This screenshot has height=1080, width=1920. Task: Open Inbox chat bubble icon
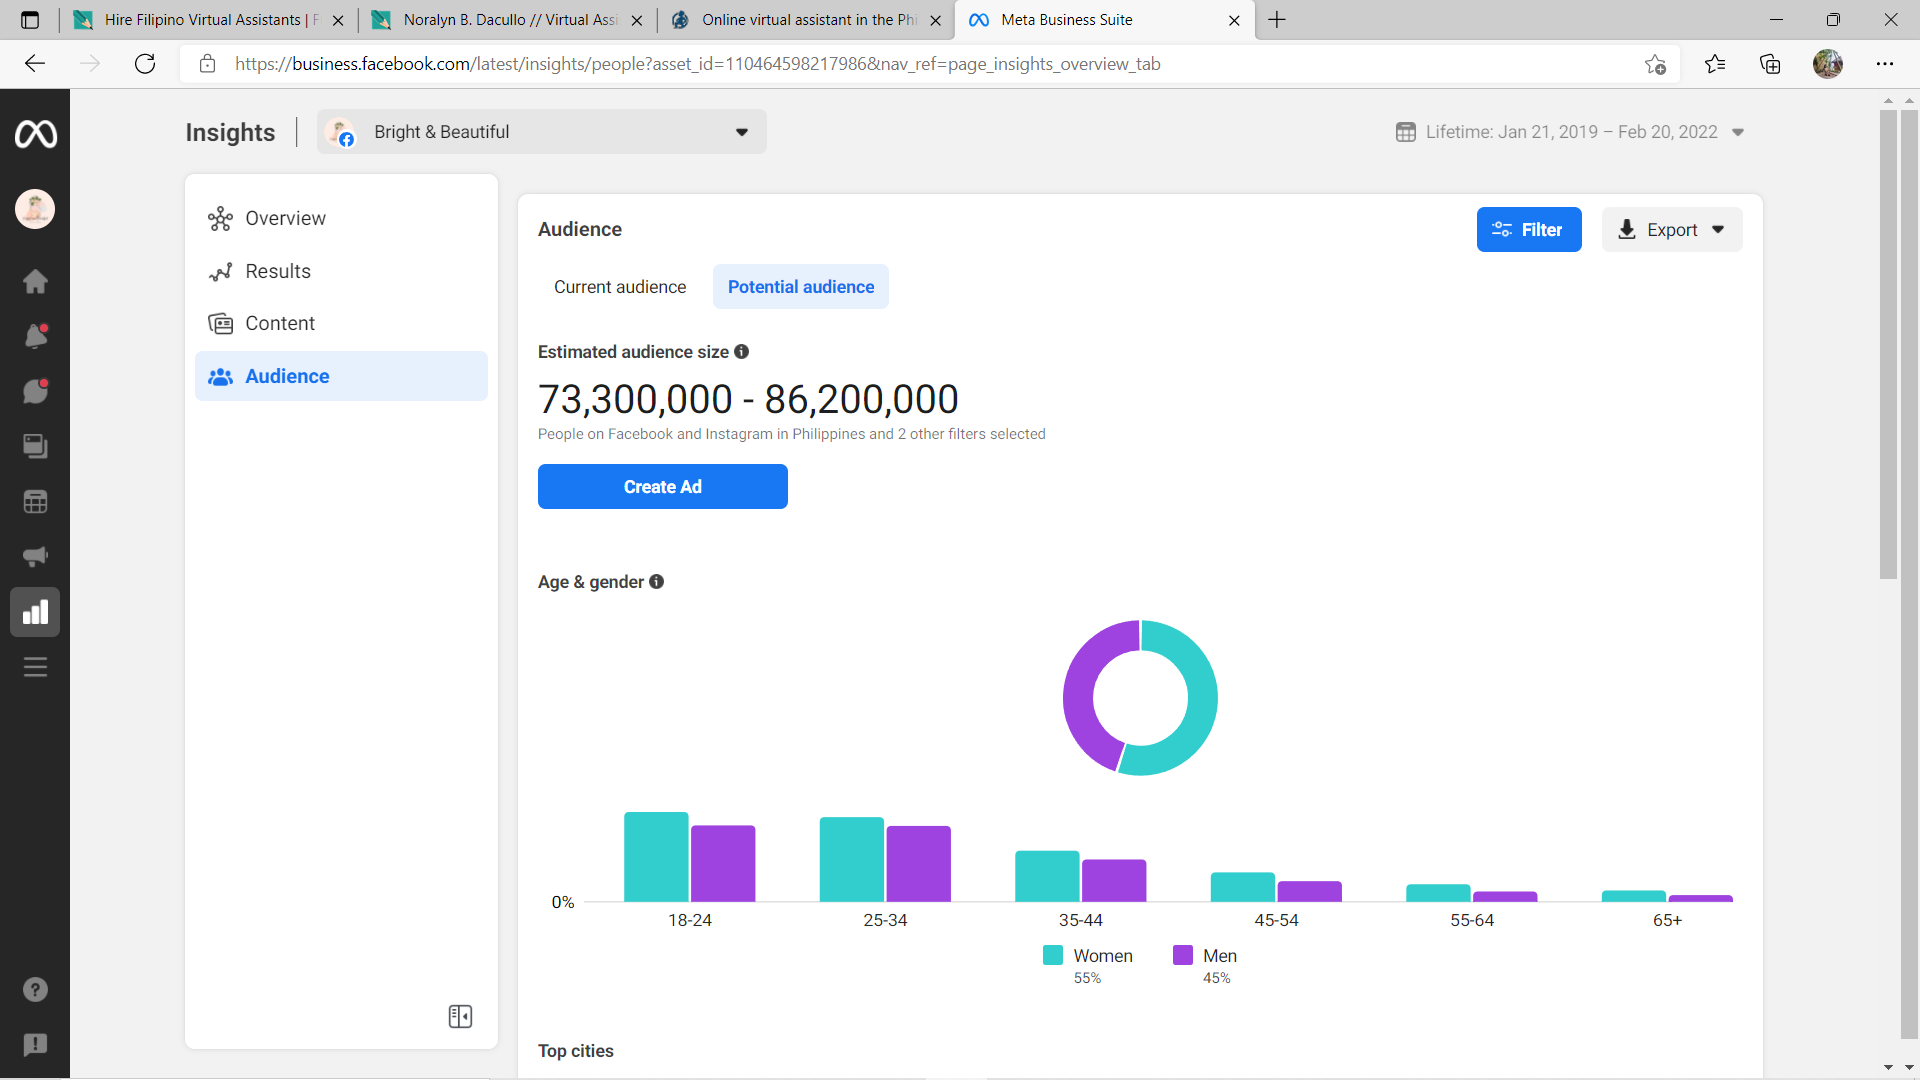(x=35, y=391)
